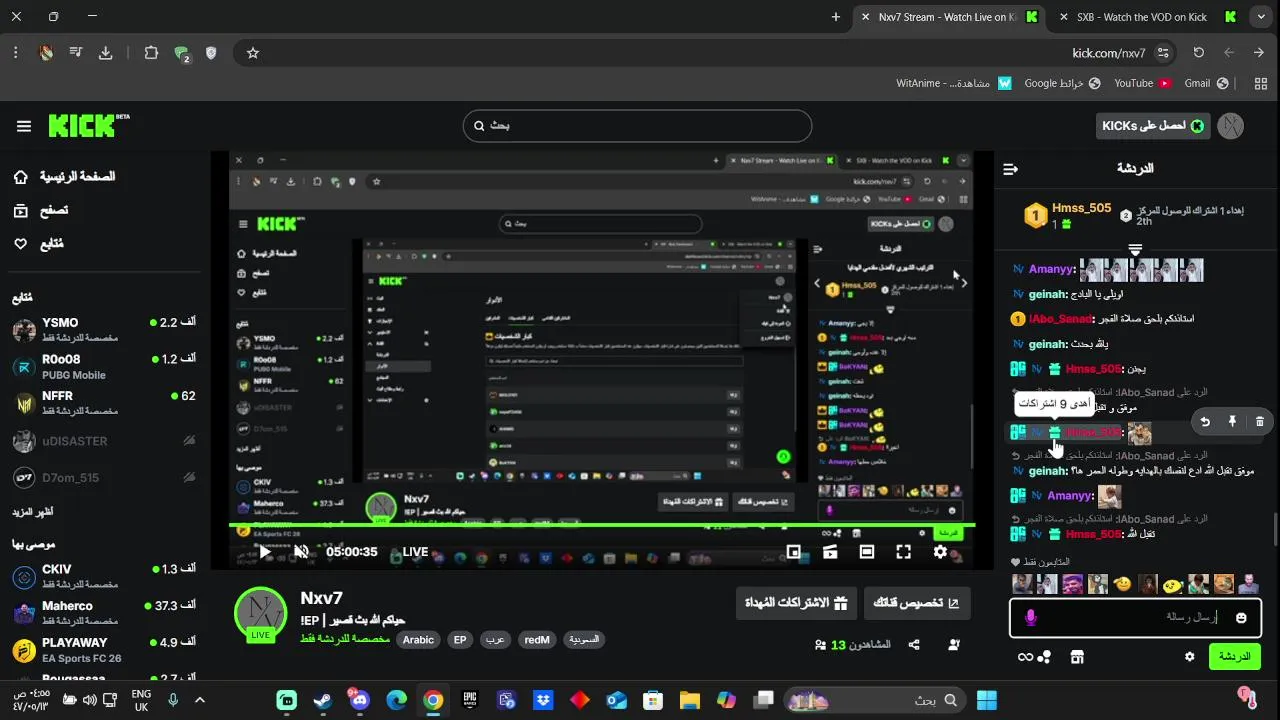Click the redM tag

tap(537, 640)
